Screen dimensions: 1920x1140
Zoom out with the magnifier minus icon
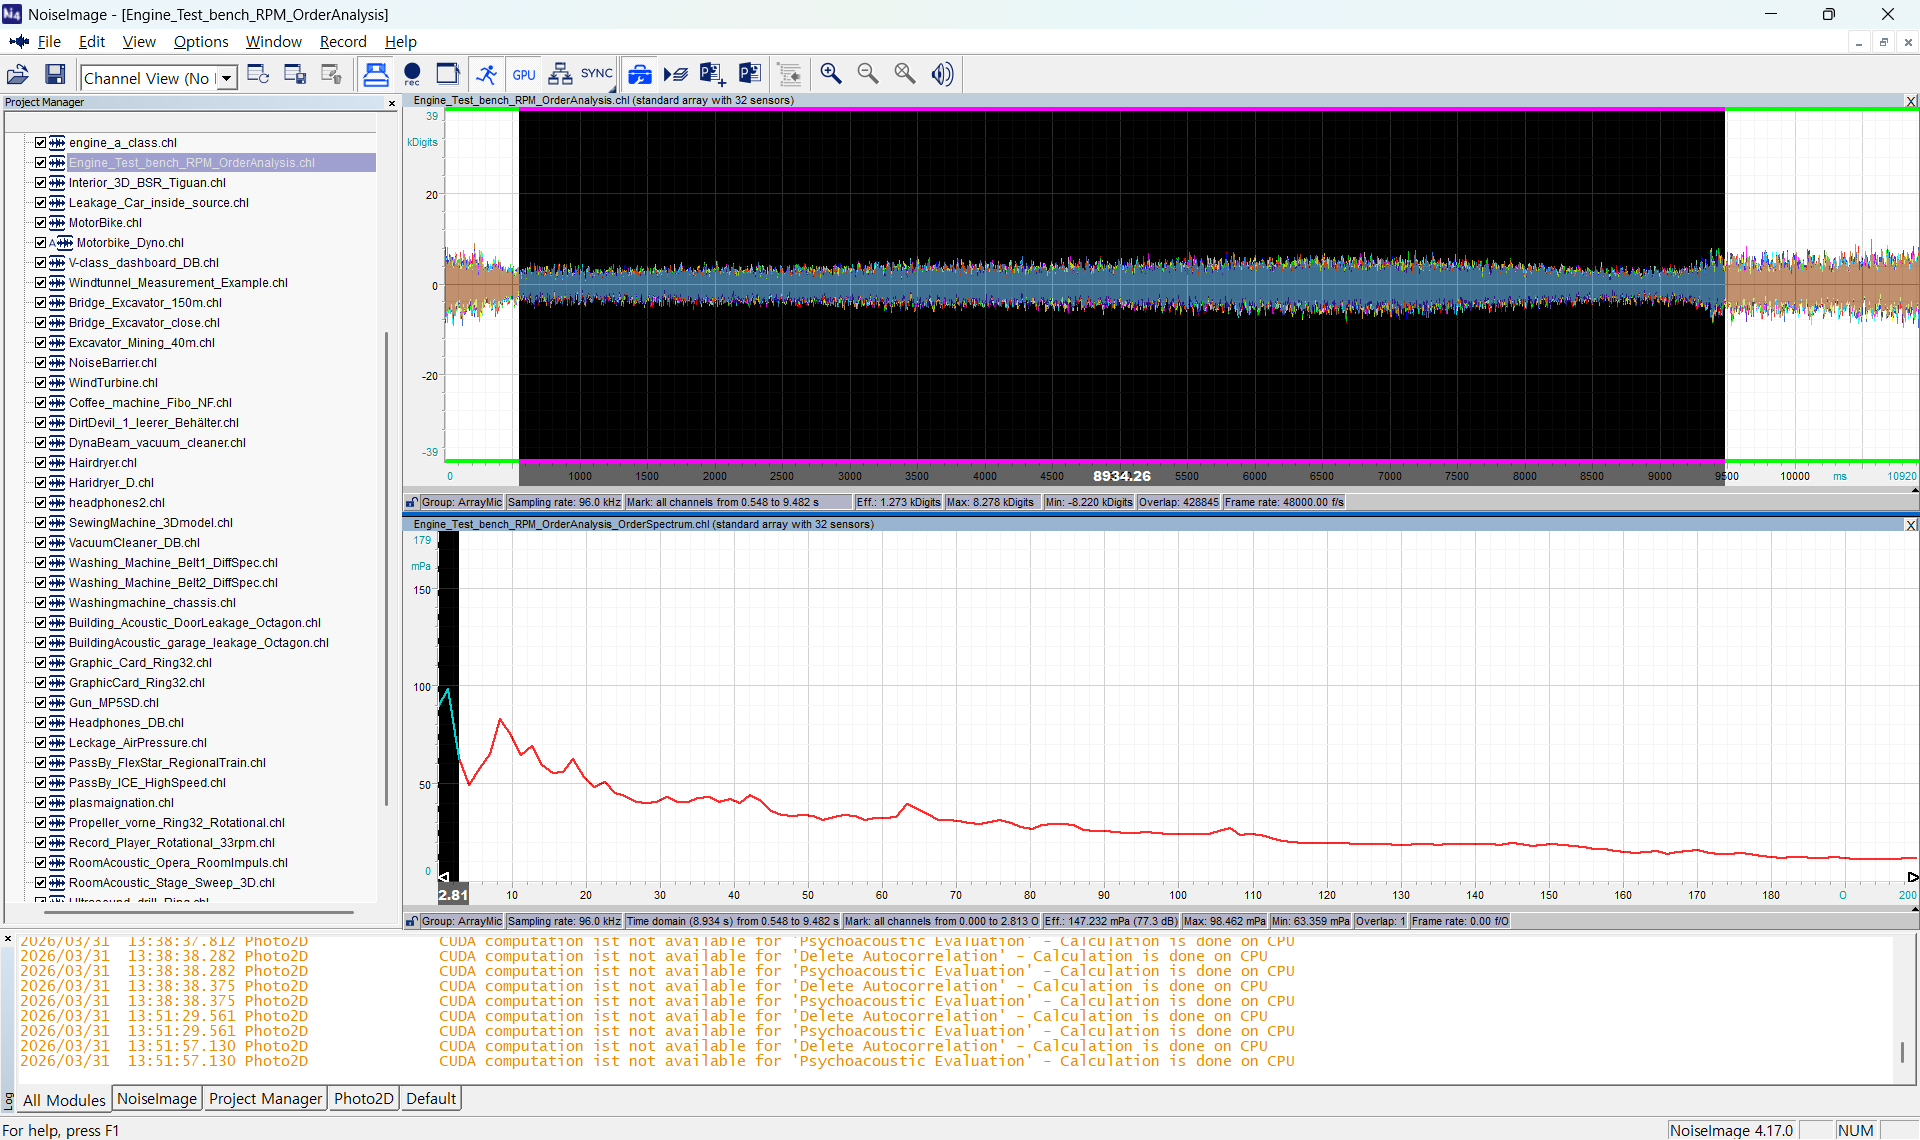tap(868, 74)
